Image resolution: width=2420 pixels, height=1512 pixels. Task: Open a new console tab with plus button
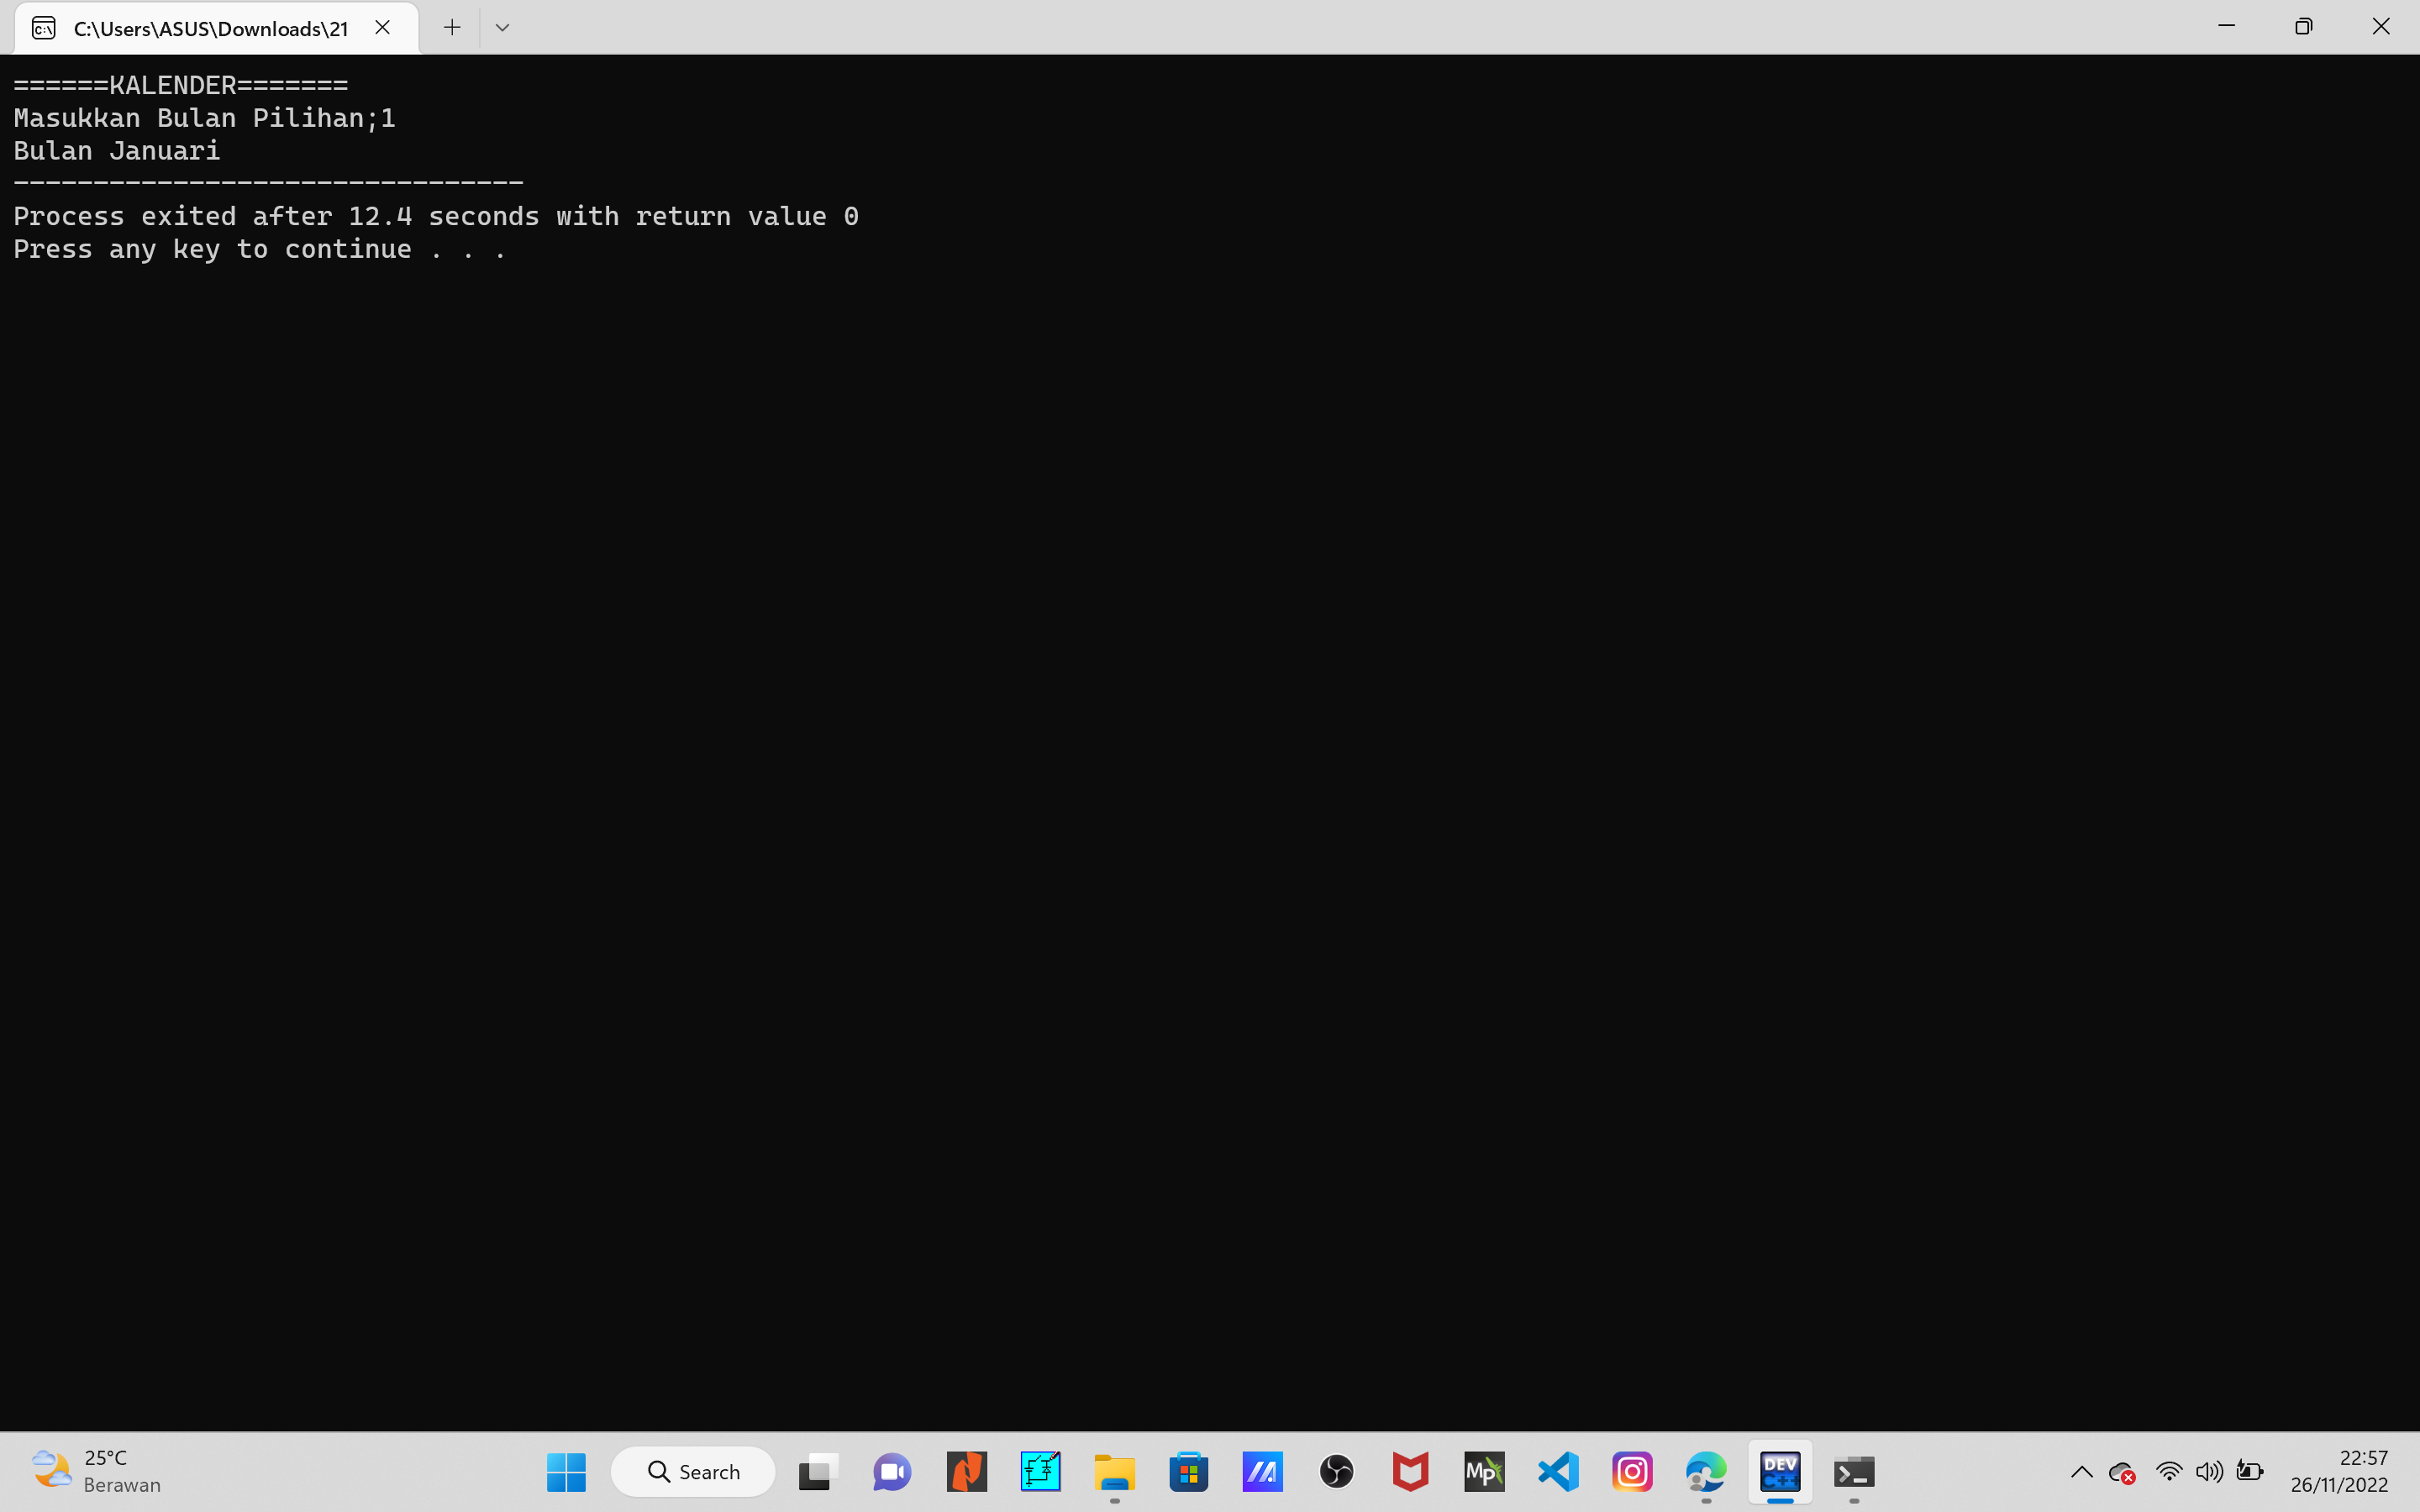[x=452, y=27]
